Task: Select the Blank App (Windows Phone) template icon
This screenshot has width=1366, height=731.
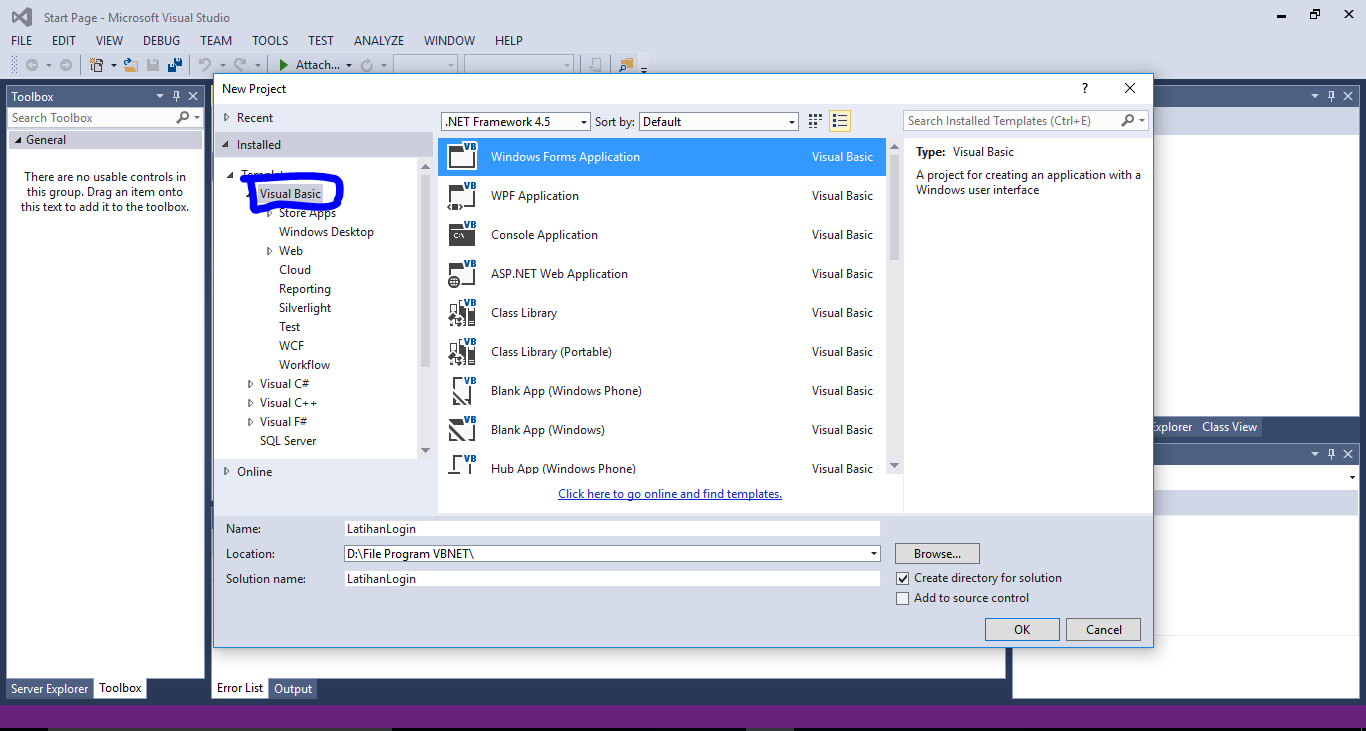Action: coord(462,390)
